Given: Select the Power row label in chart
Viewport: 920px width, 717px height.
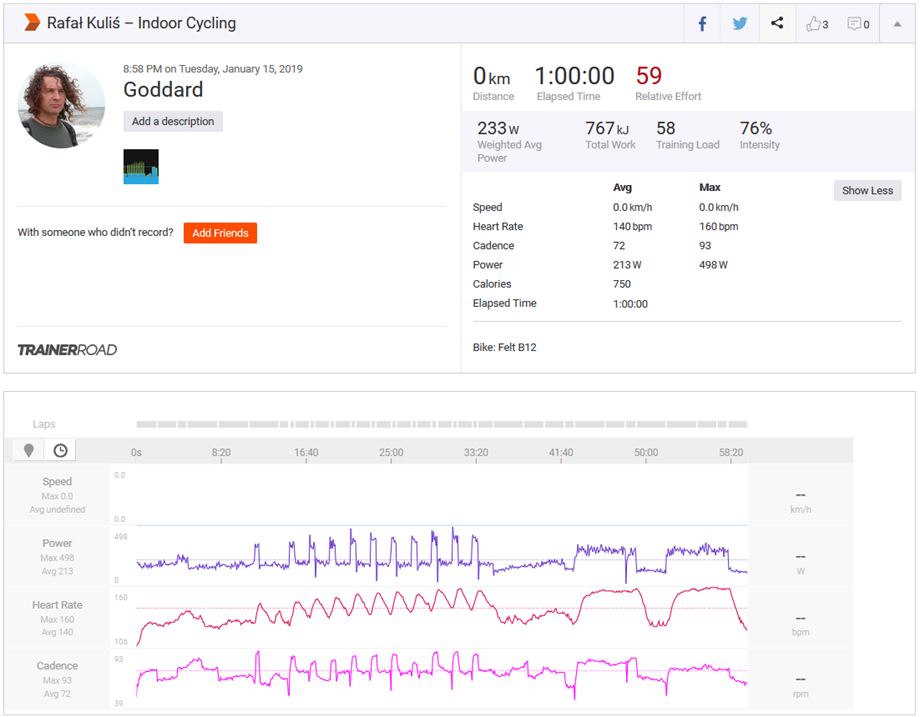Looking at the screenshot, I should (x=57, y=543).
